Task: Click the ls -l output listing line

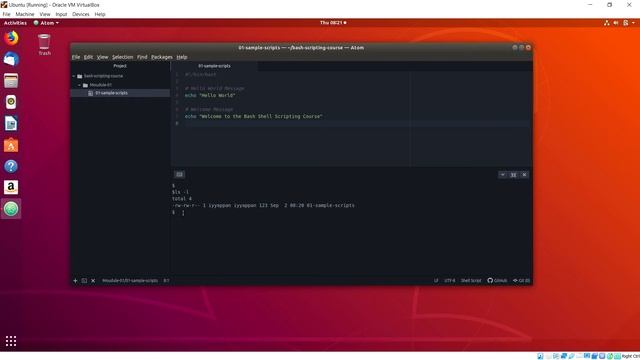Action: 263,206
